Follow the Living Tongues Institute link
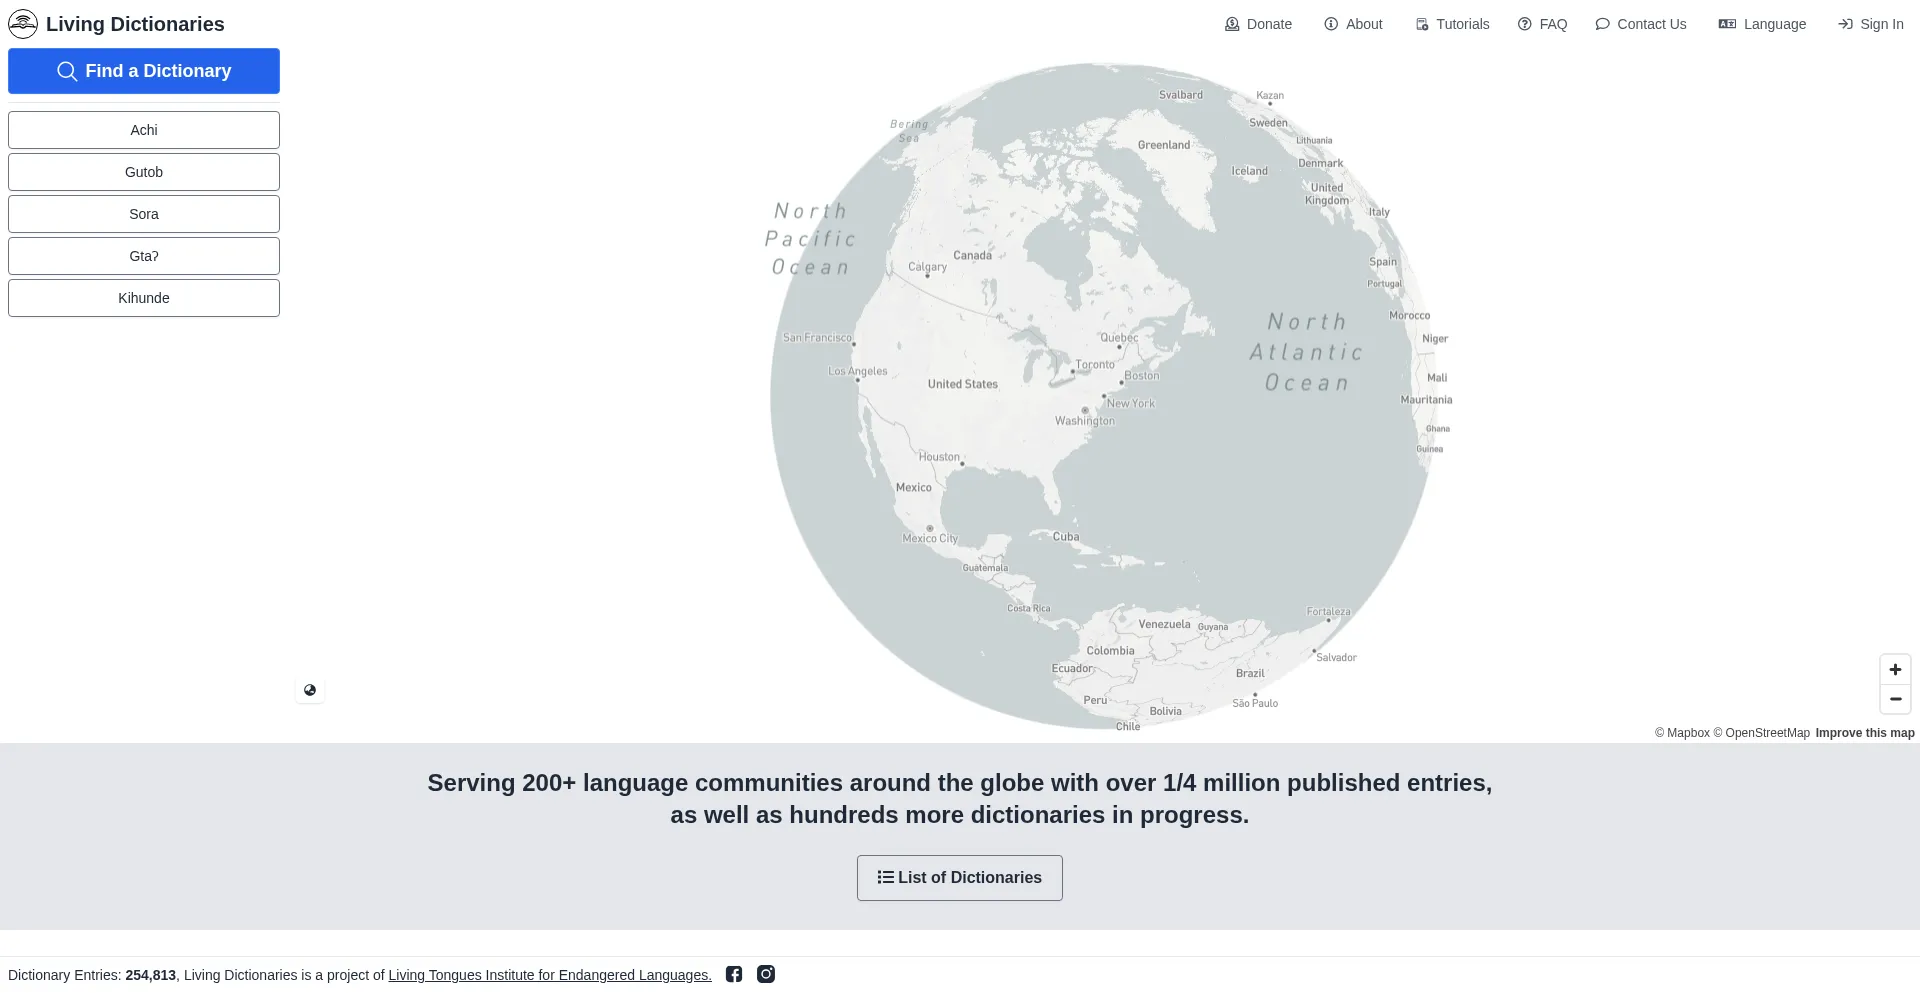1920x993 pixels. (550, 975)
